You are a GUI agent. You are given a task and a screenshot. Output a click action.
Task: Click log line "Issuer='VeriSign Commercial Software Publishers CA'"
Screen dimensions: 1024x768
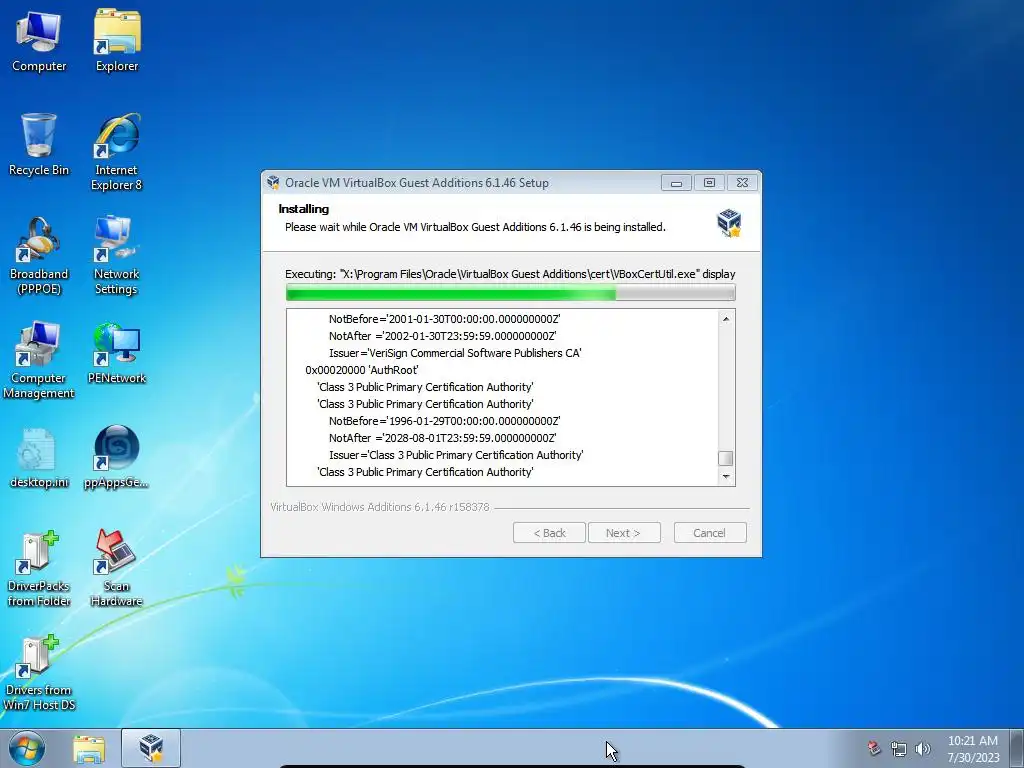(x=455, y=353)
